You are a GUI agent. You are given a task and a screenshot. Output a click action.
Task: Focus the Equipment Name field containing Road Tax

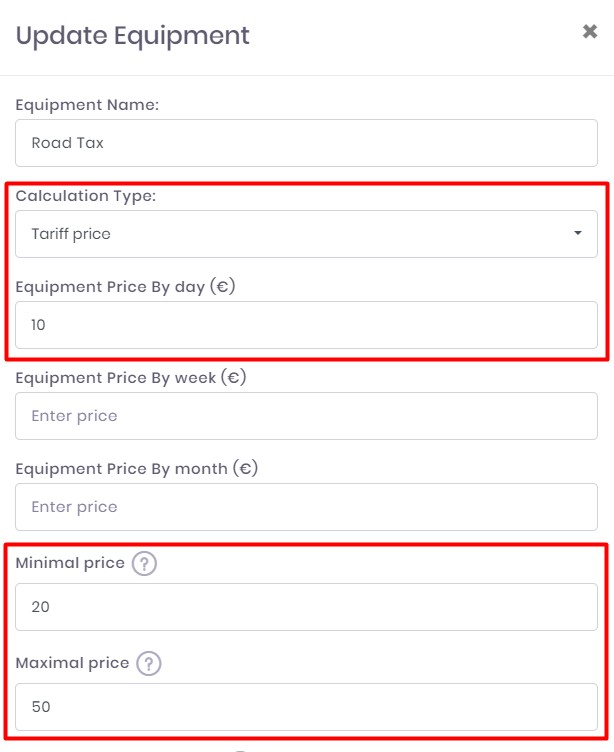click(306, 143)
